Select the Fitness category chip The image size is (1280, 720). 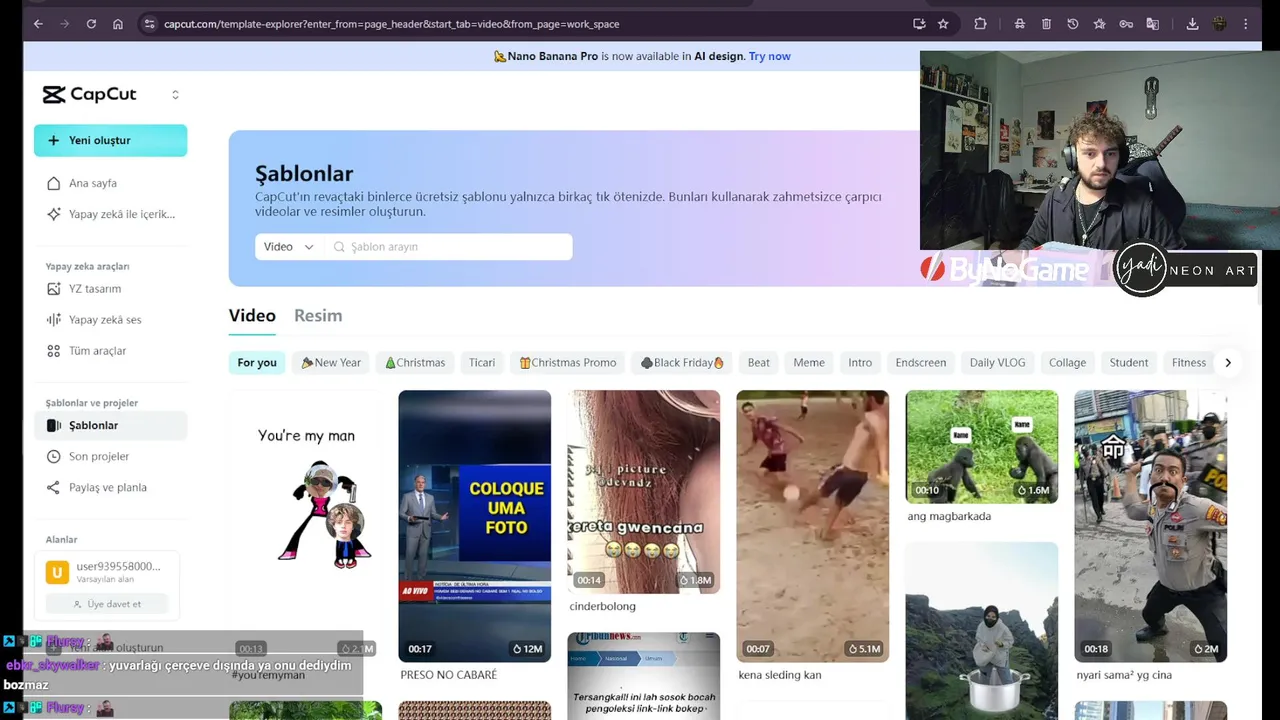[1189, 362]
